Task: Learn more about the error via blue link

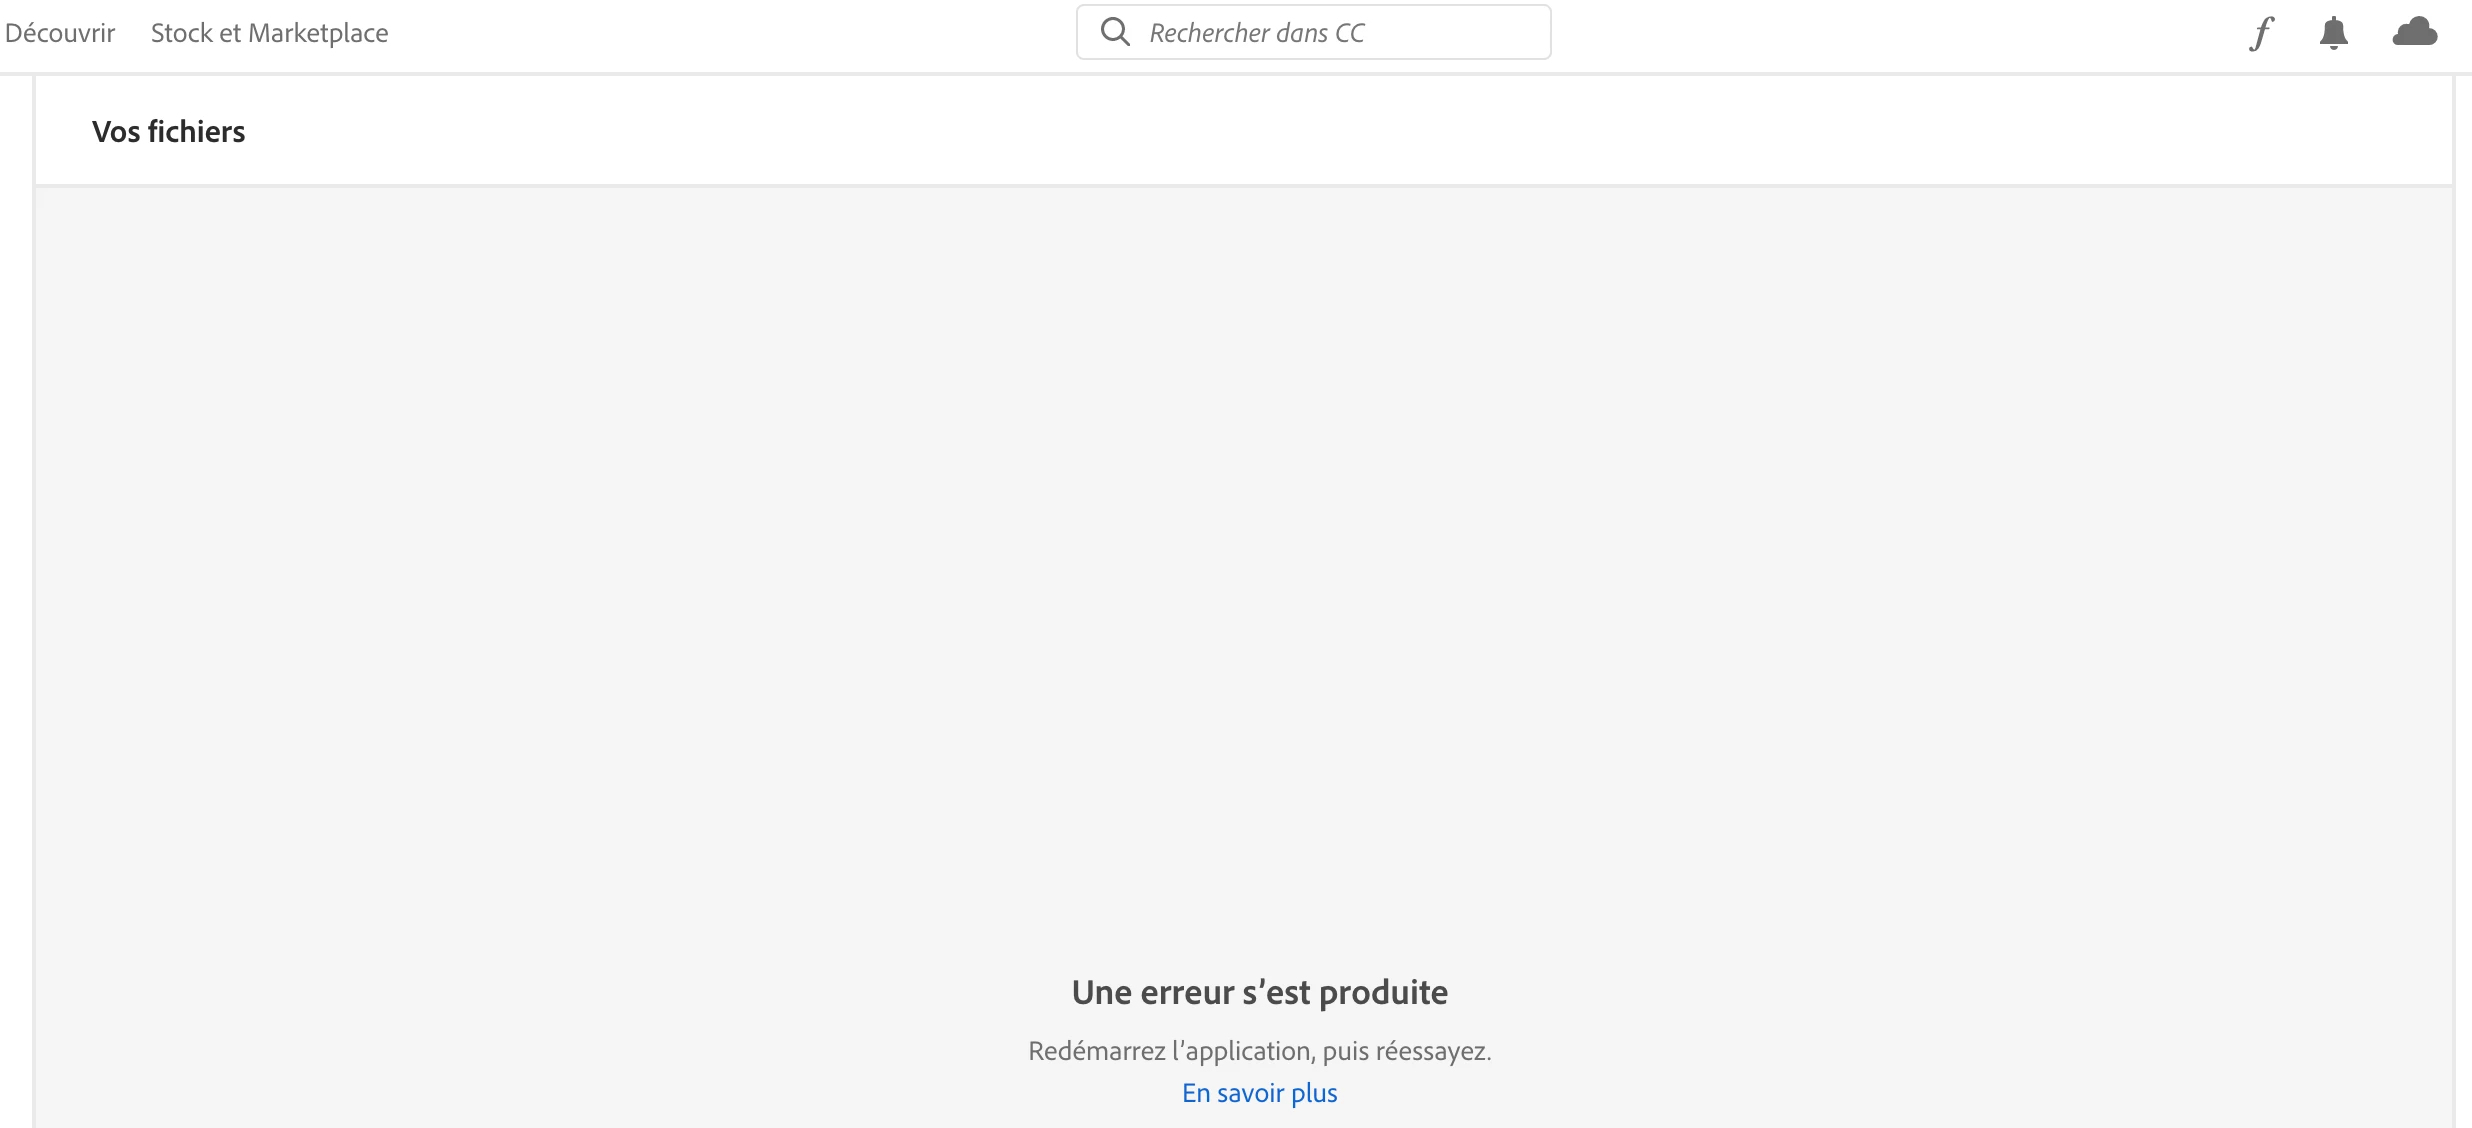Action: click(1259, 1093)
